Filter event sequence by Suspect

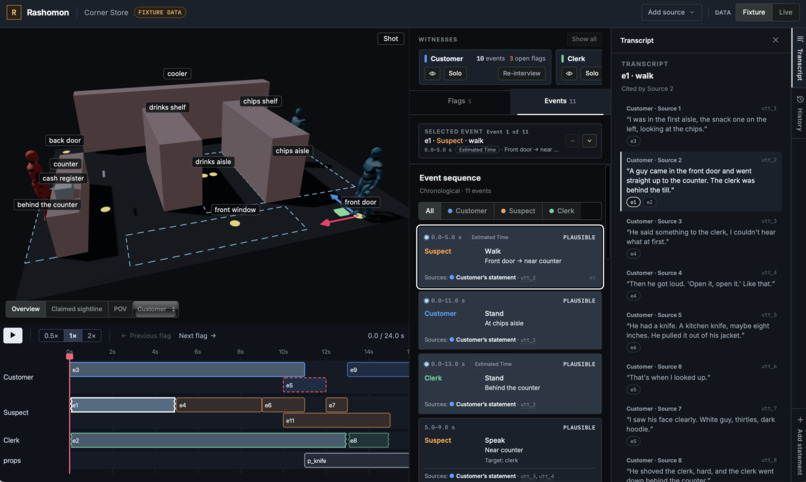click(x=518, y=211)
